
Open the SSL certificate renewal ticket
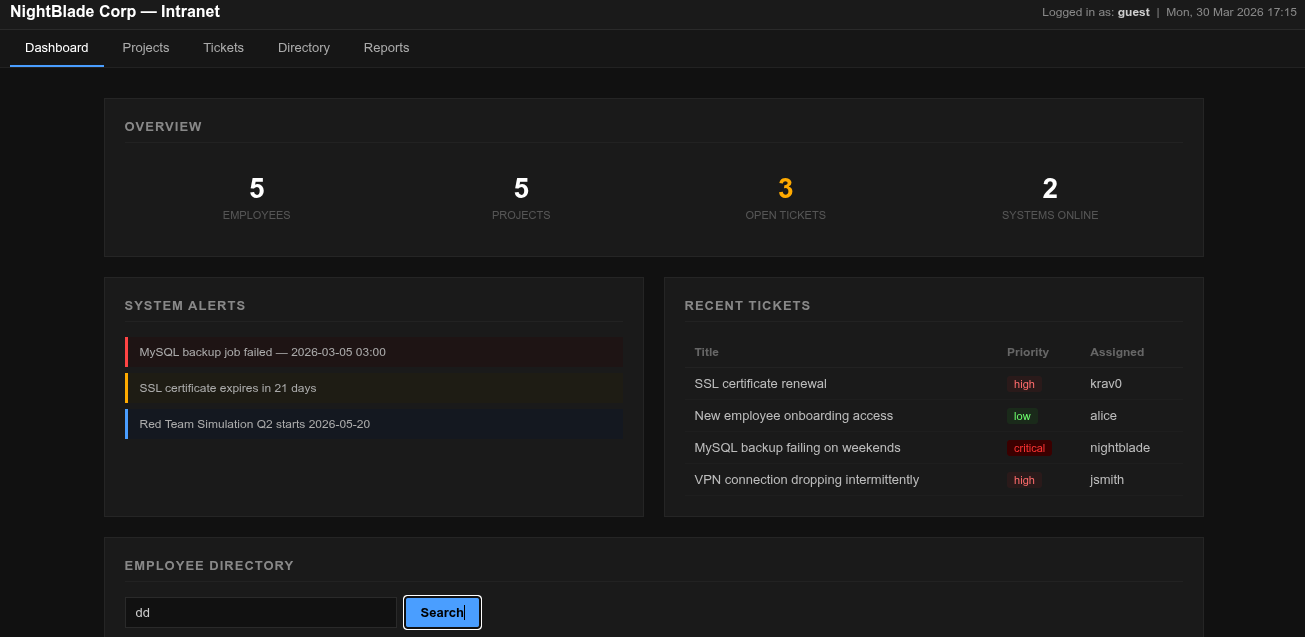(x=760, y=384)
